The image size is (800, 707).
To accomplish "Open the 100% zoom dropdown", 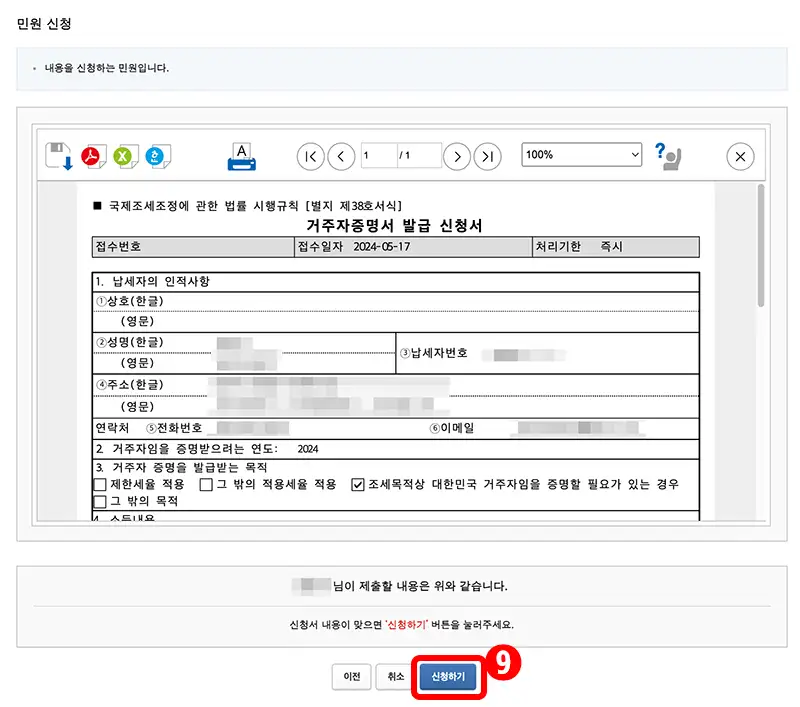I will [581, 155].
